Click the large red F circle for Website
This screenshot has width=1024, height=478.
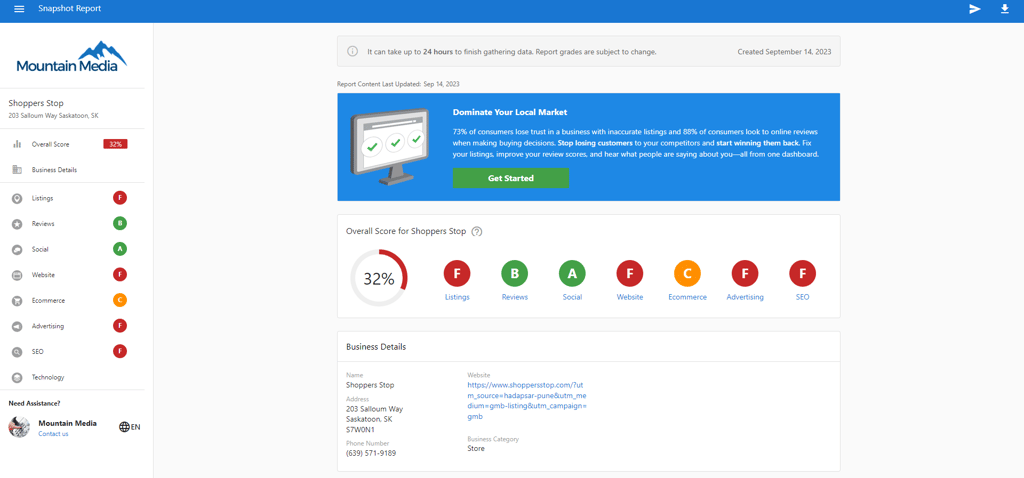pyautogui.click(x=630, y=274)
